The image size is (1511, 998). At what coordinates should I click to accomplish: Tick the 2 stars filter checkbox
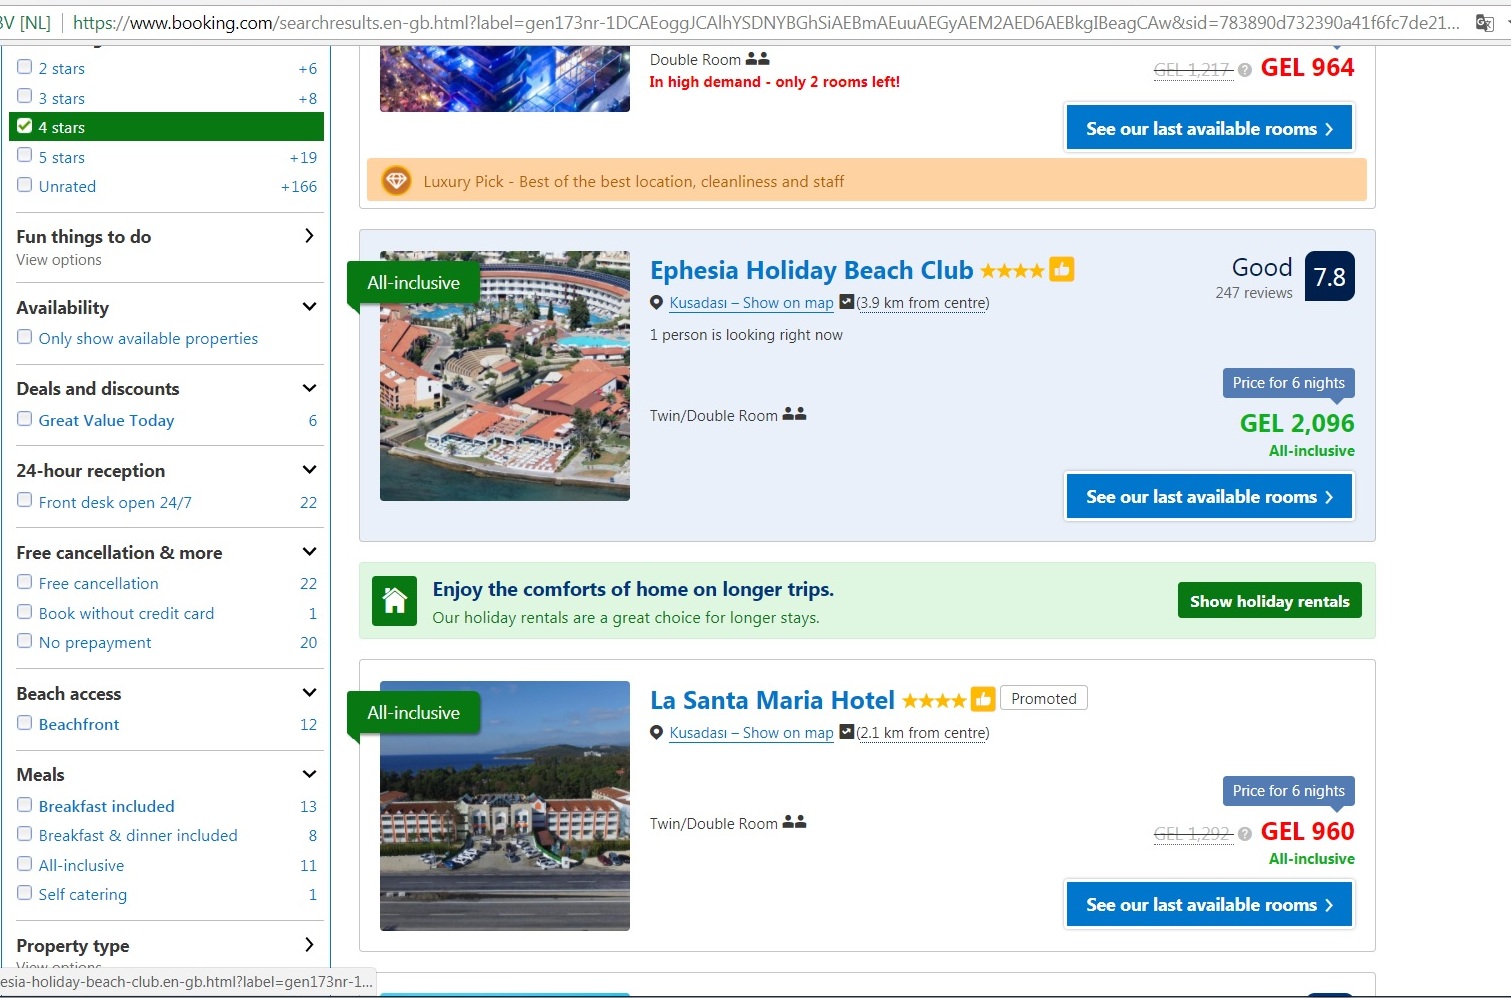(x=25, y=67)
